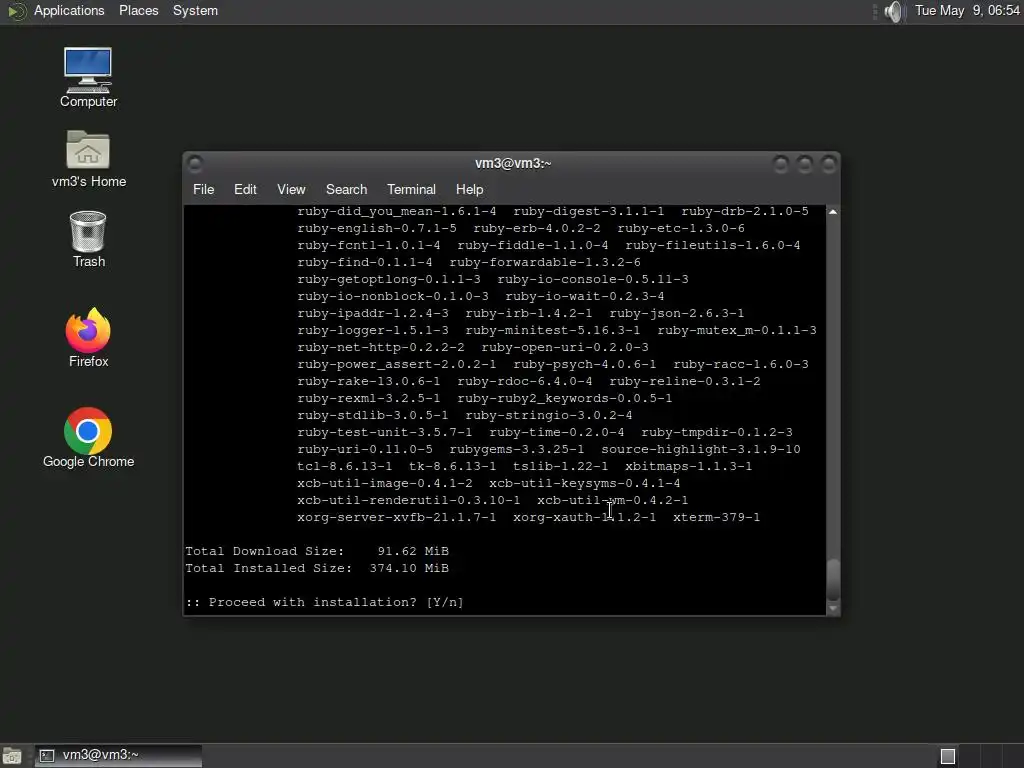
Task: Minimize the terminal window
Action: coord(780,164)
